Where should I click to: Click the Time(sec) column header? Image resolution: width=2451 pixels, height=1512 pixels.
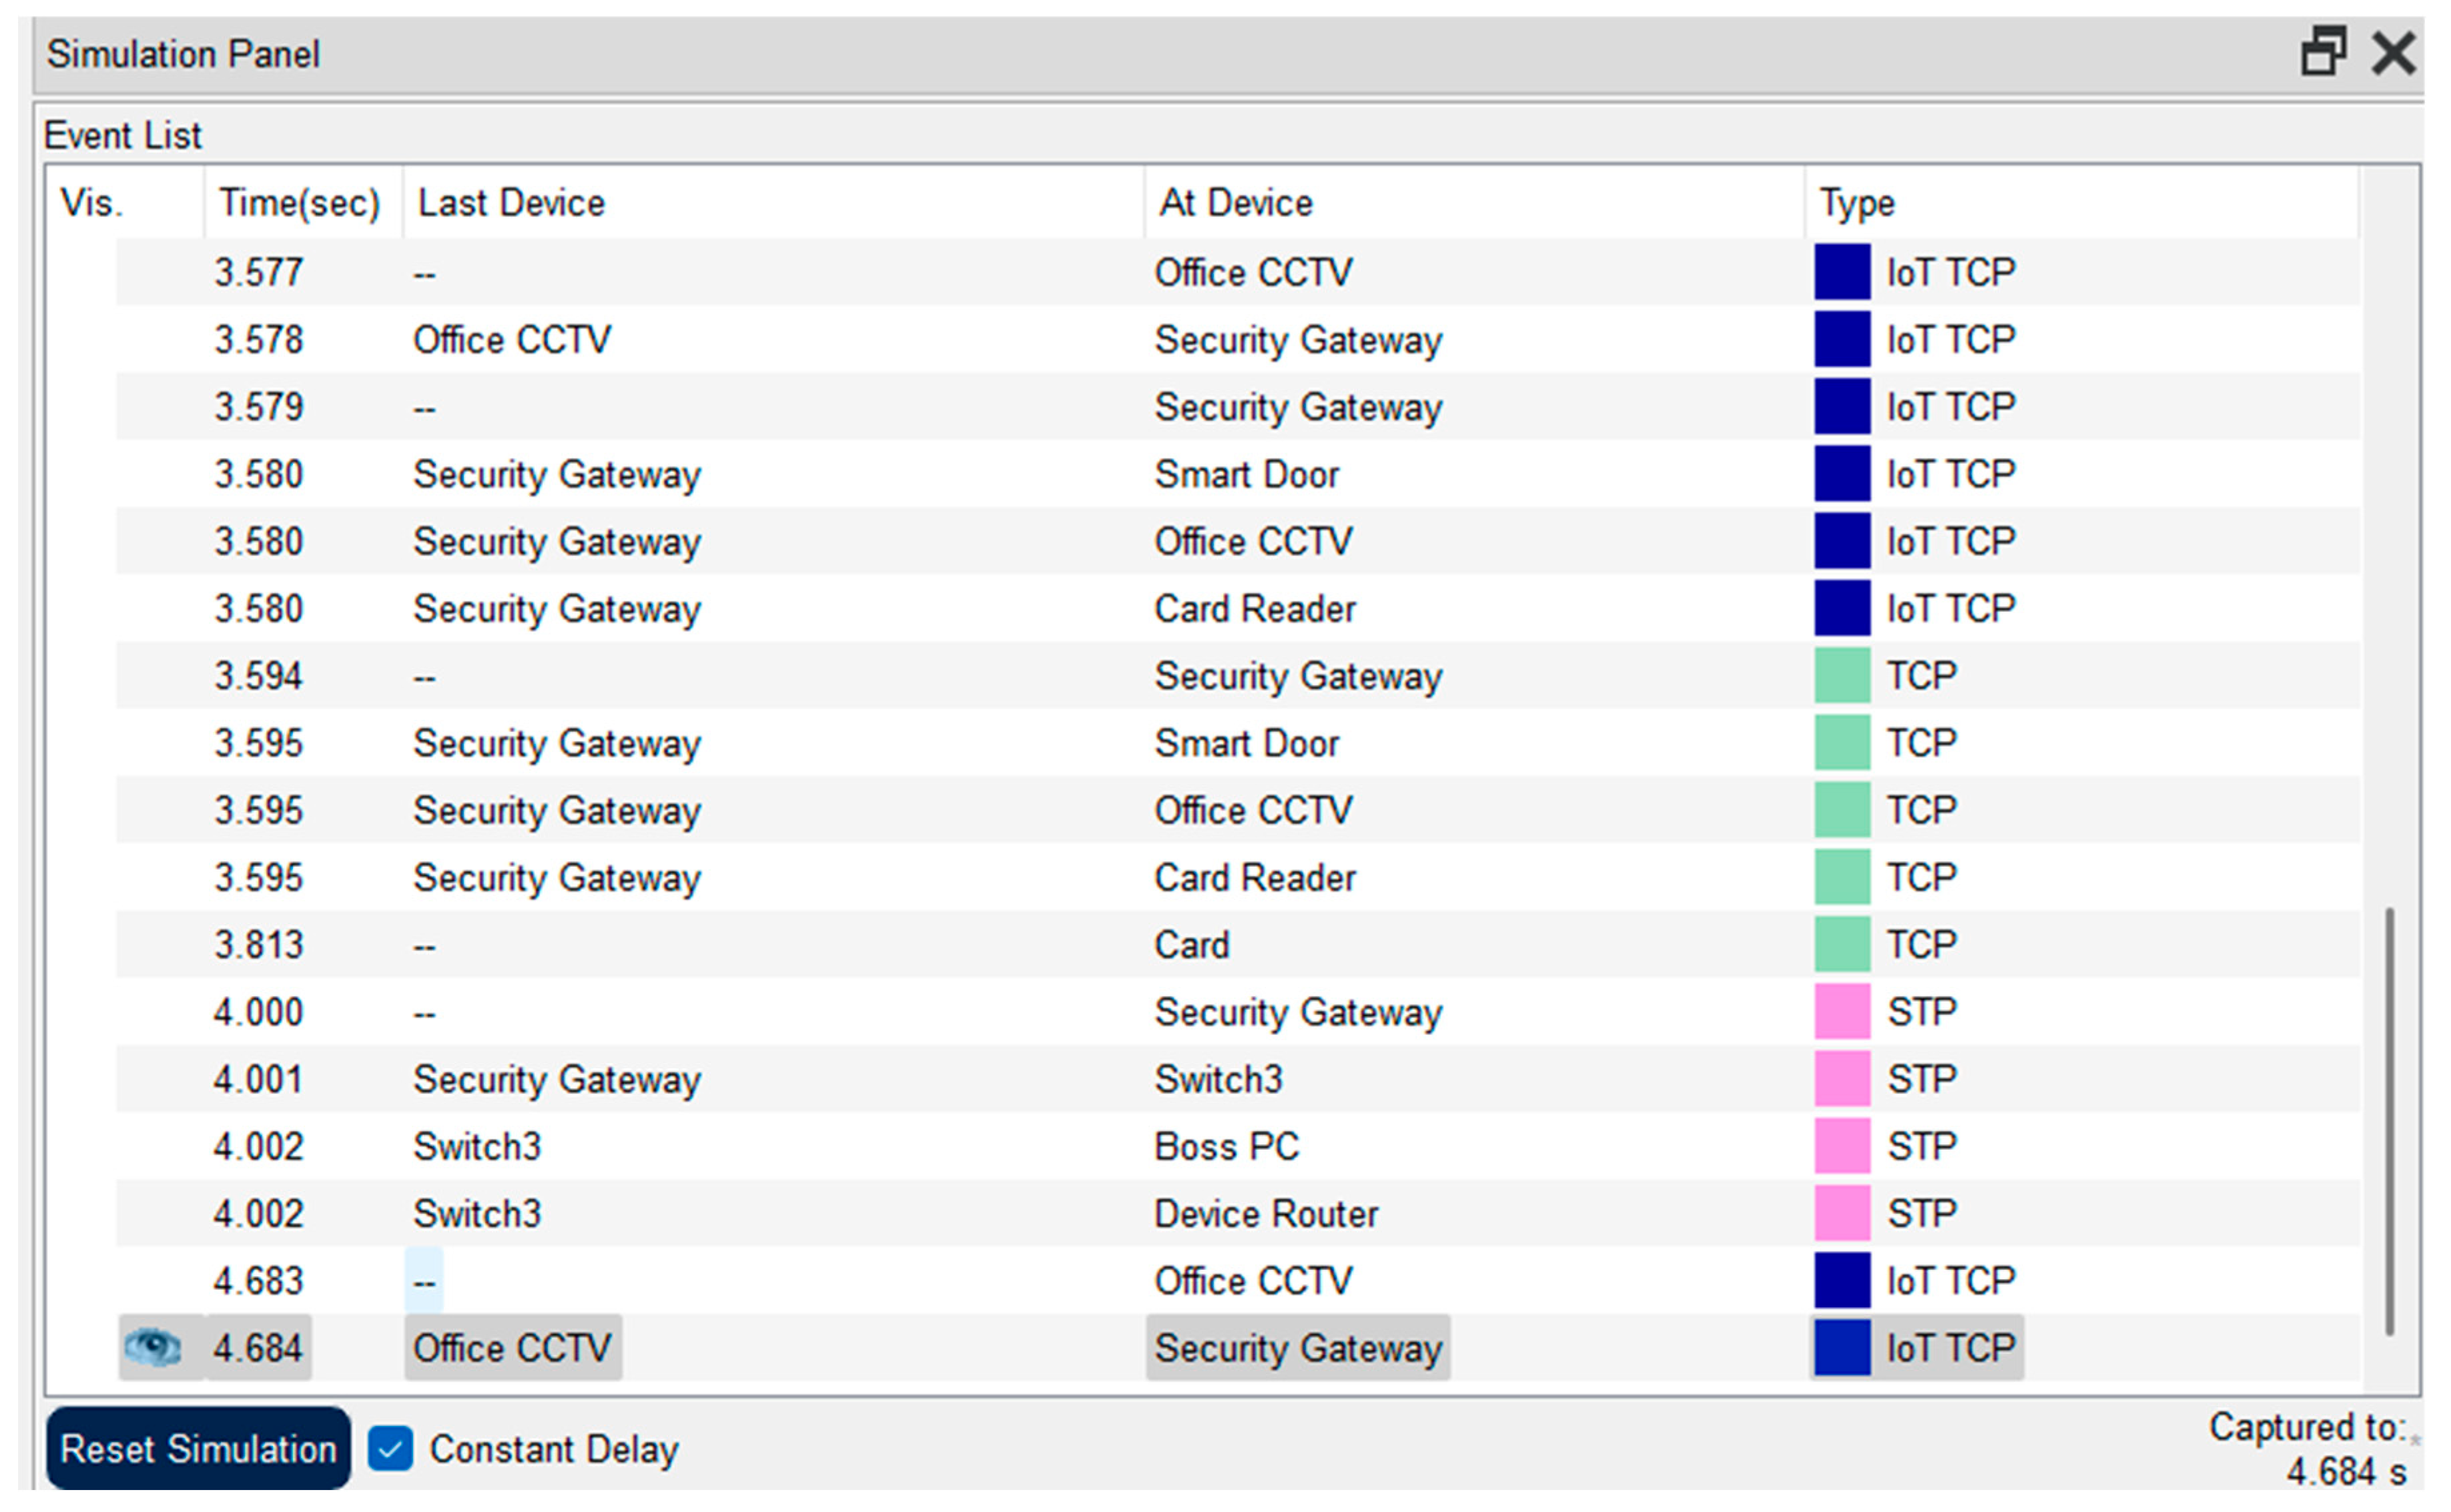coord(299,203)
